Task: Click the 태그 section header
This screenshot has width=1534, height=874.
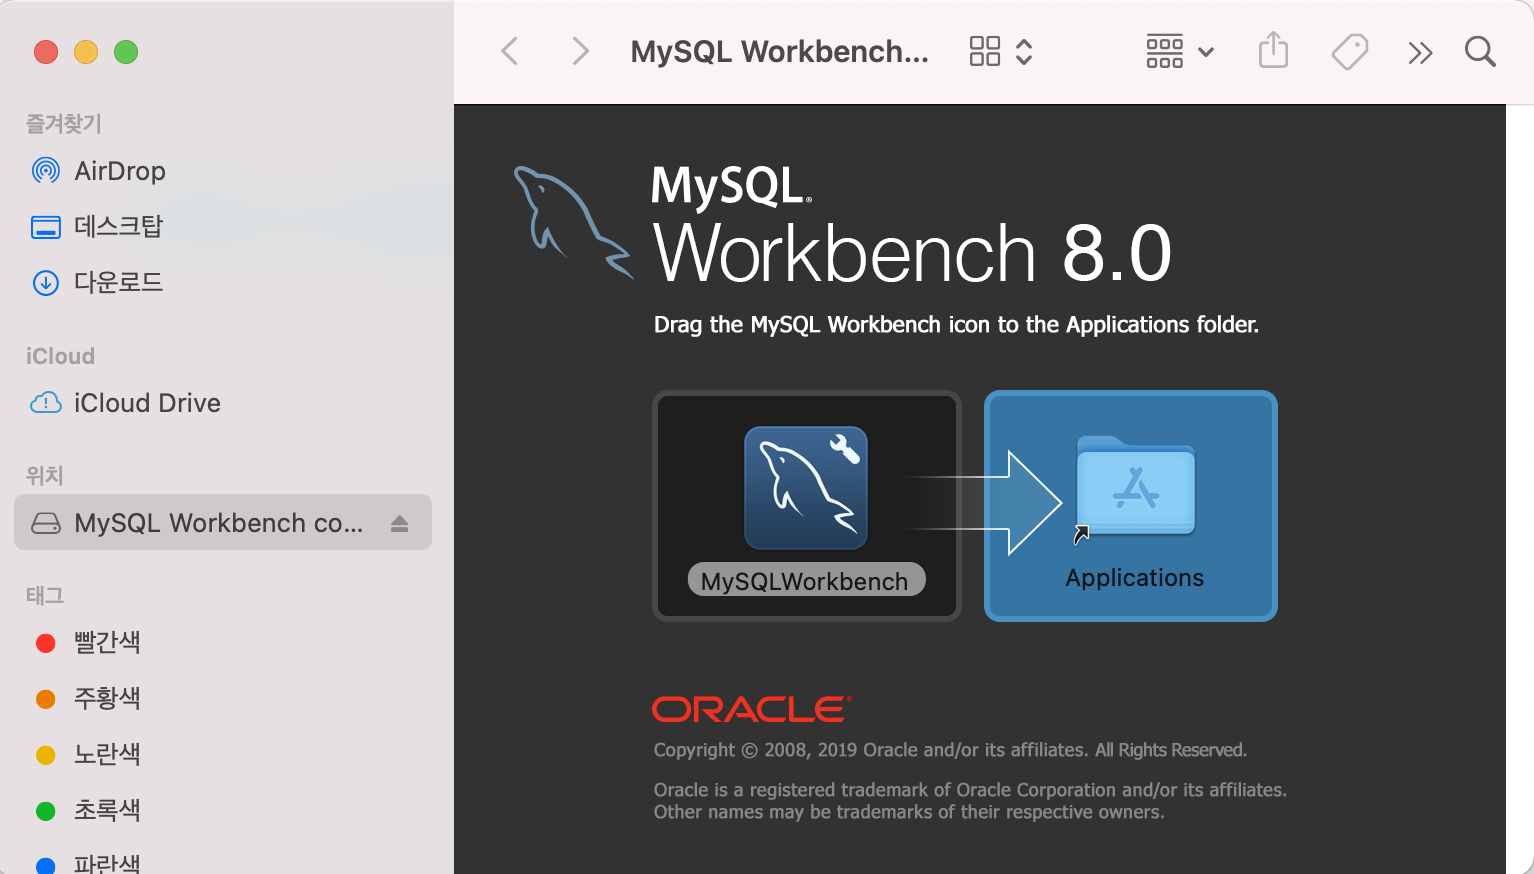Action: (45, 596)
